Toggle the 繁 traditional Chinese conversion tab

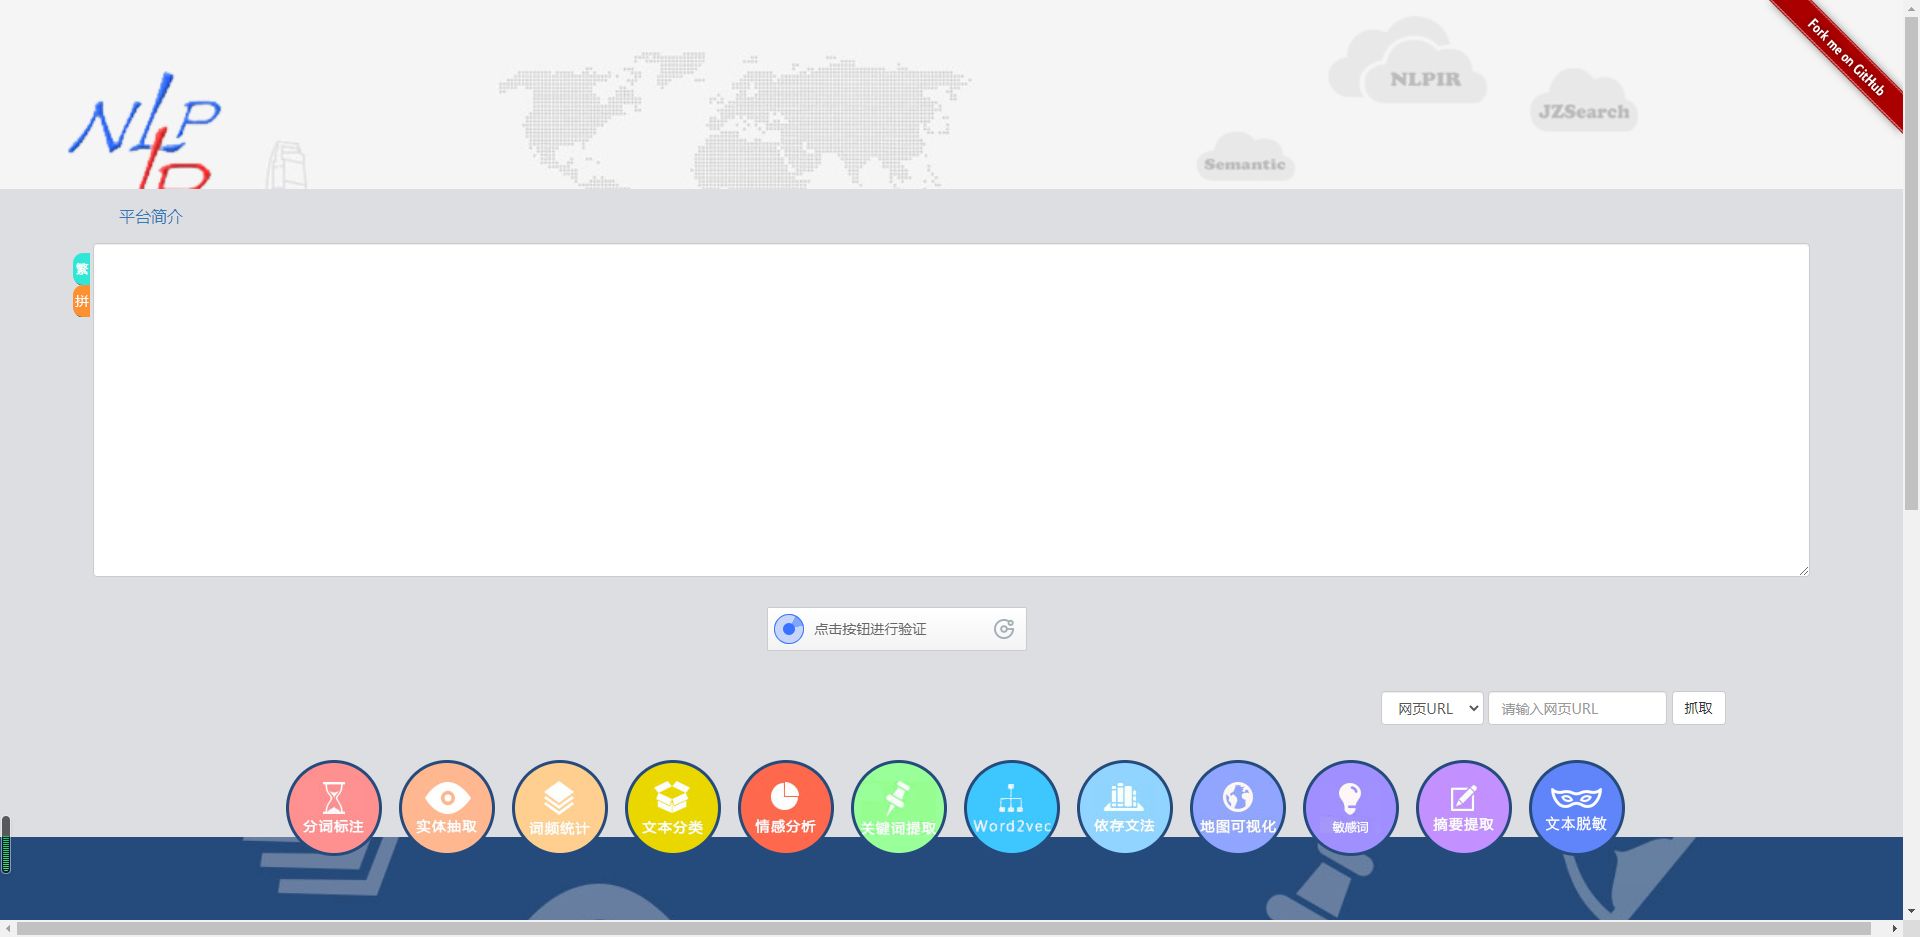82,269
